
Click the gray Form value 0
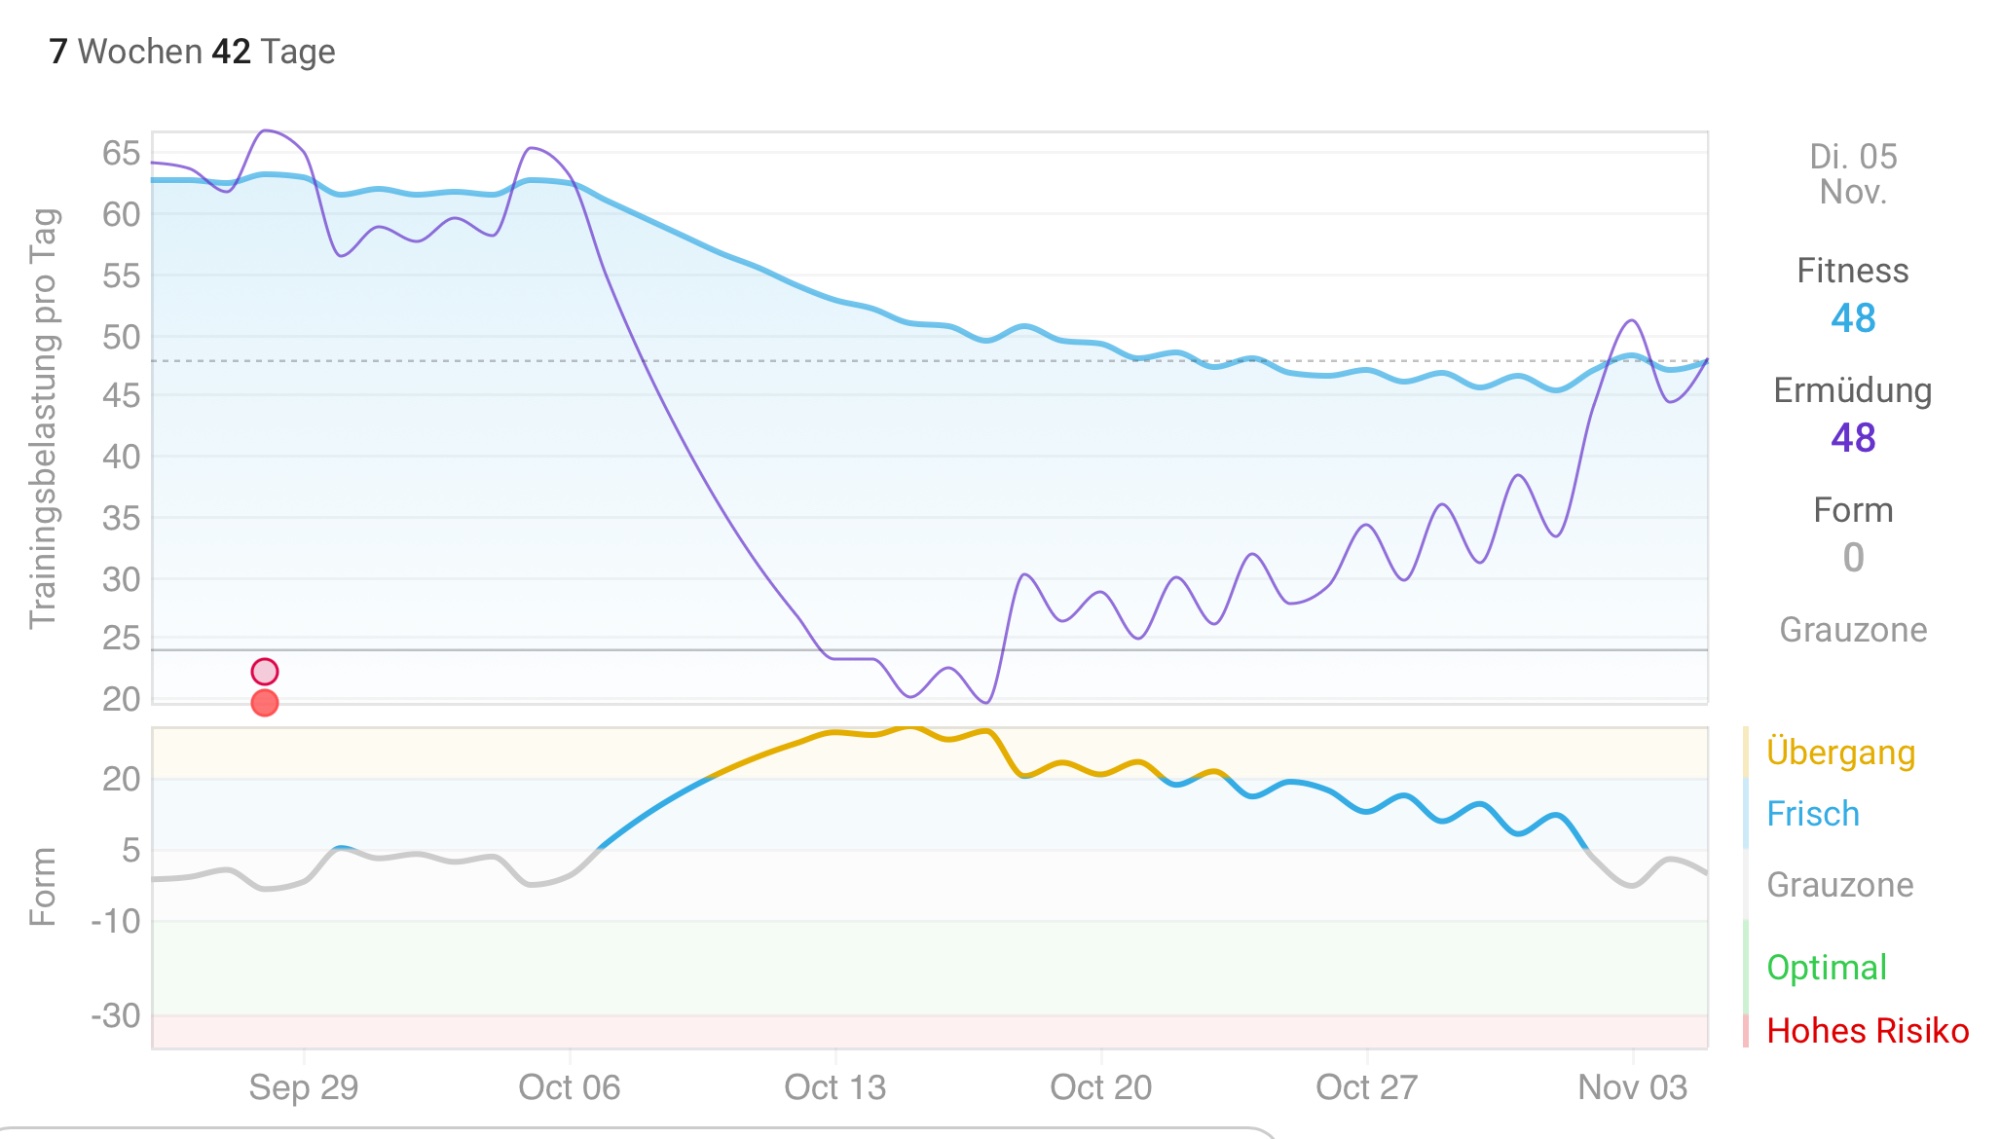click(1853, 558)
